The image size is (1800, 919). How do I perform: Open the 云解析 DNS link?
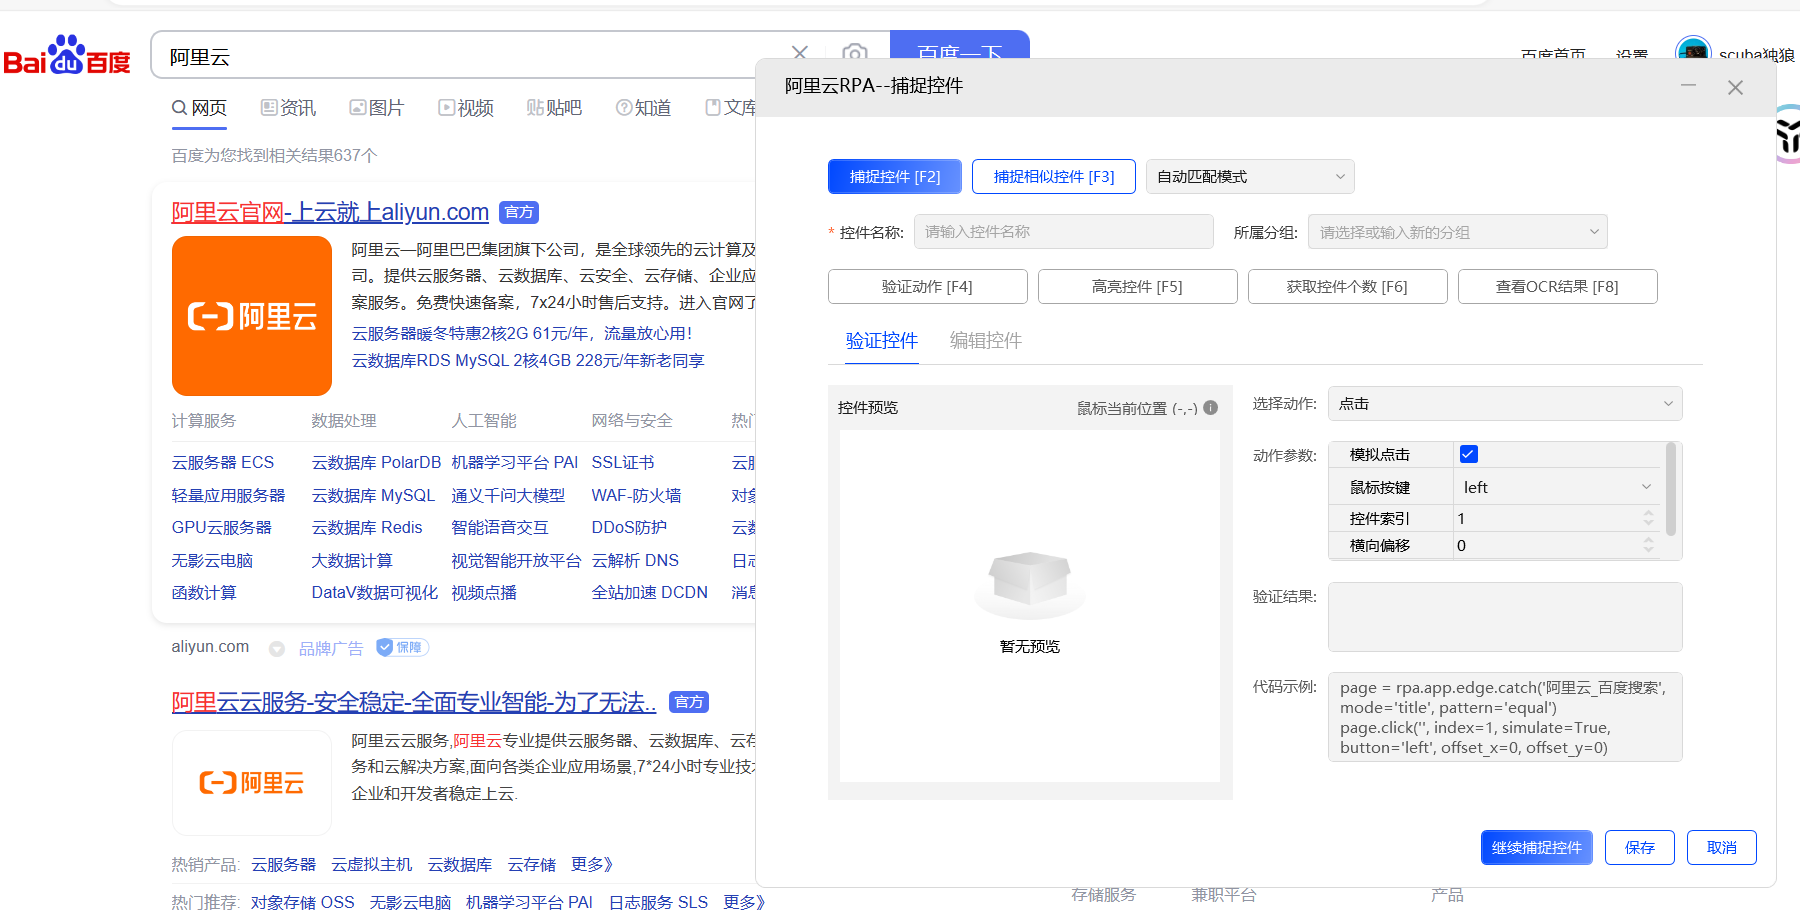point(635,561)
